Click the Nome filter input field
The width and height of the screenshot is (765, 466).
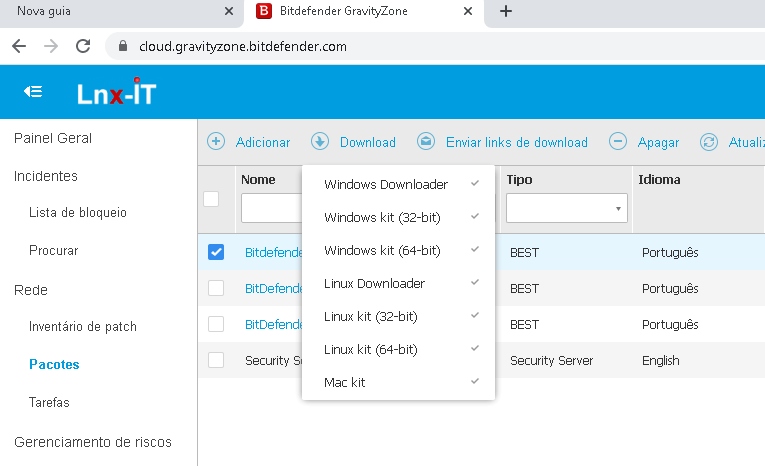point(272,208)
